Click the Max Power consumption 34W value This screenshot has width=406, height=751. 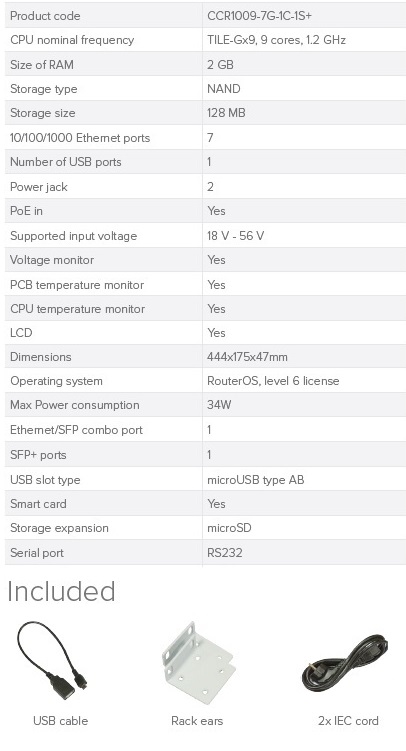coord(219,405)
